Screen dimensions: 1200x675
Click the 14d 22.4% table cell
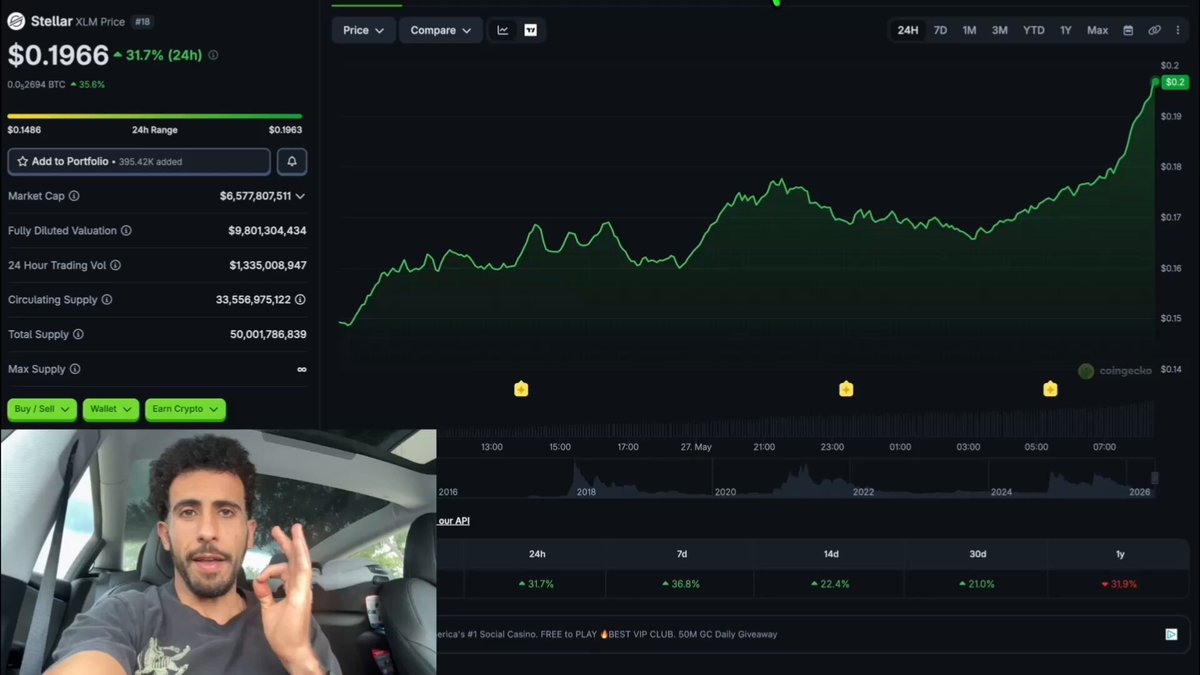point(830,584)
